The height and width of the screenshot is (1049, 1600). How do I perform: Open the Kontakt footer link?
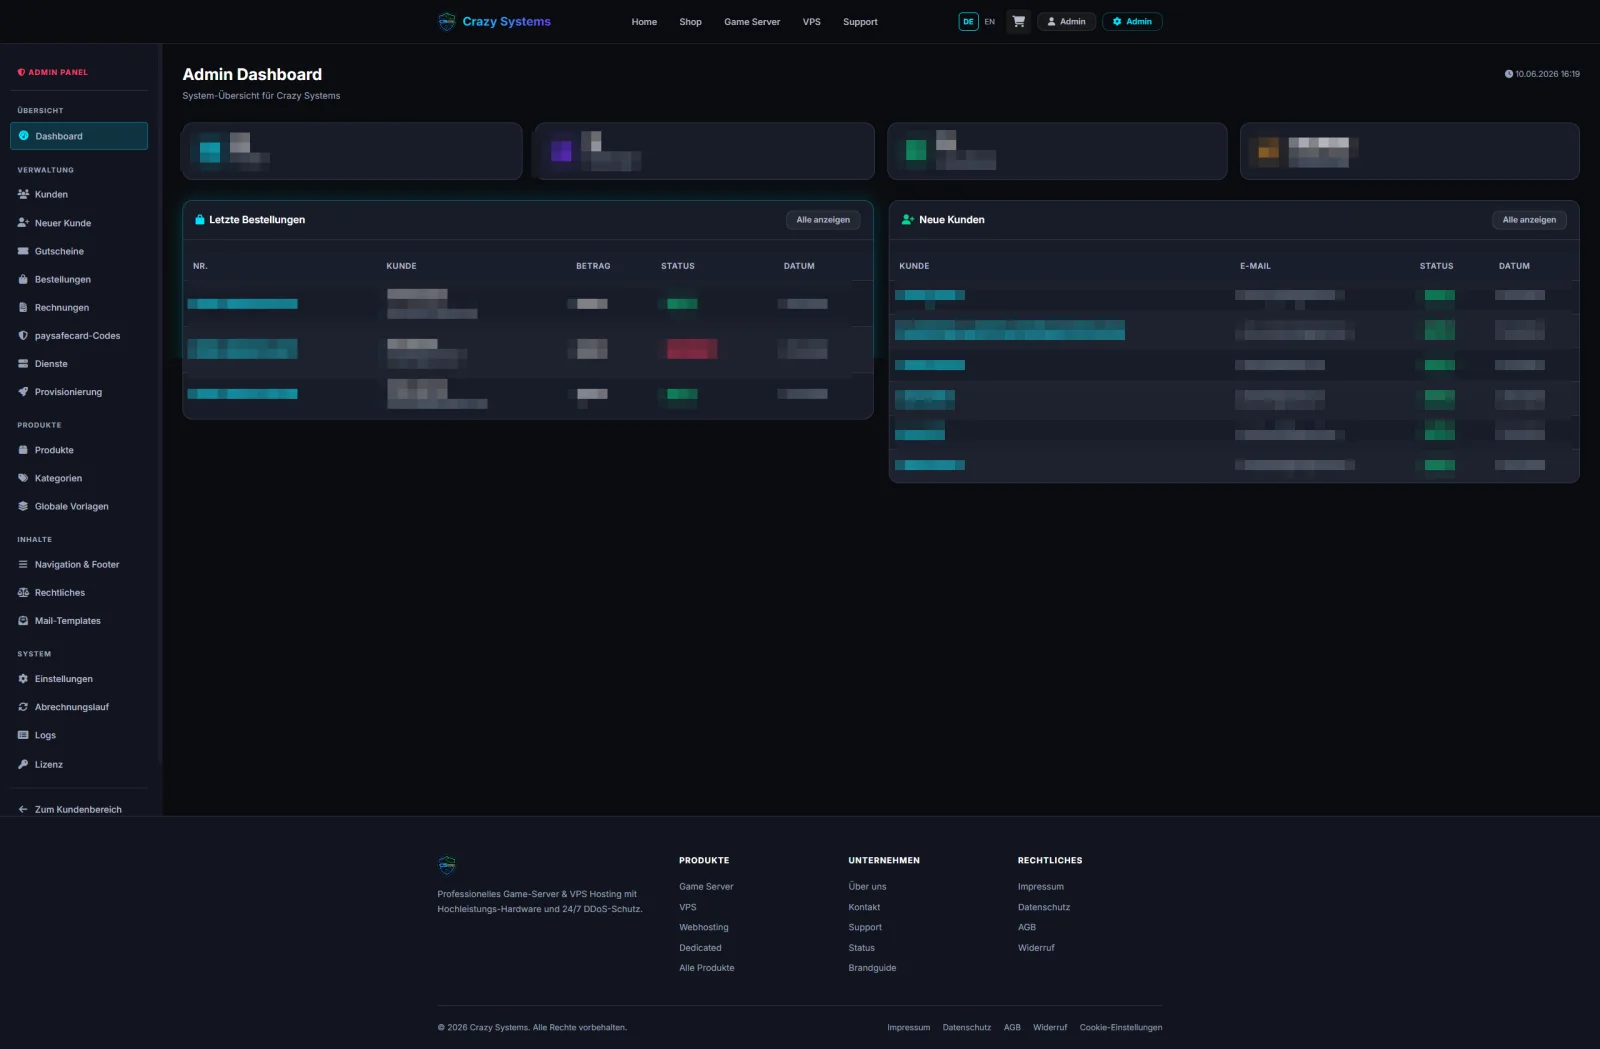pos(864,907)
